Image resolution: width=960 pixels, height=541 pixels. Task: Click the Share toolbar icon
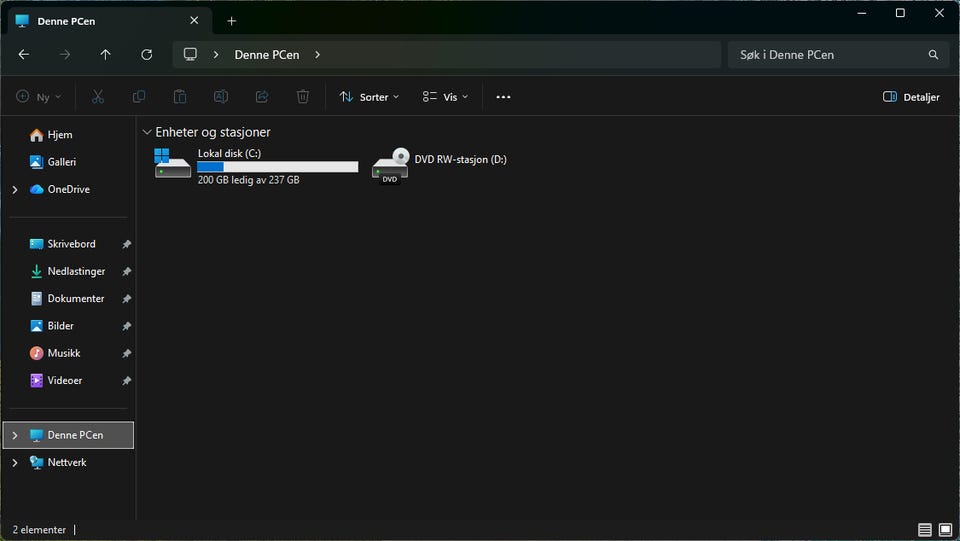(262, 97)
